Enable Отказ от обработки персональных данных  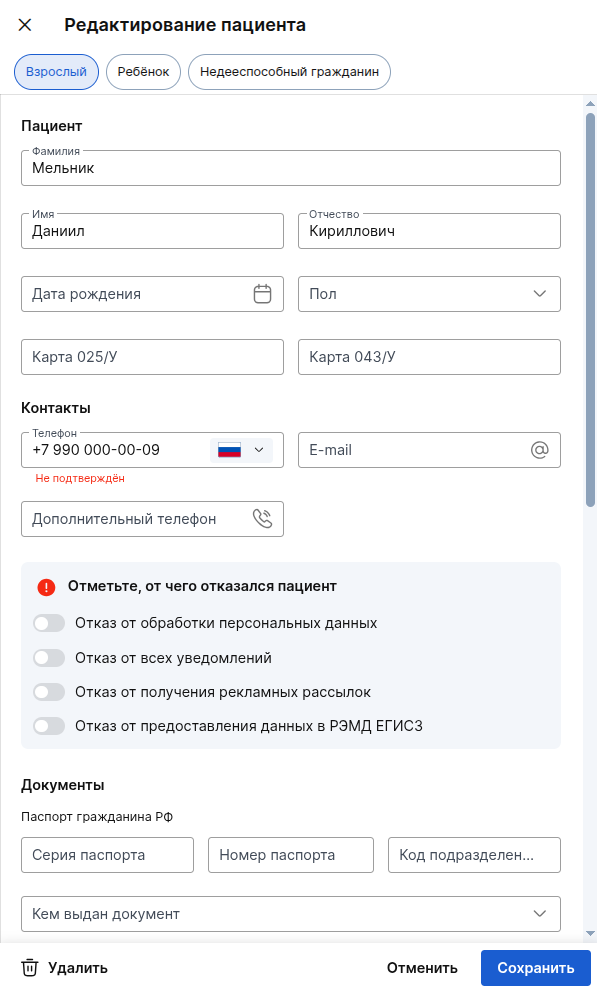click(x=49, y=623)
